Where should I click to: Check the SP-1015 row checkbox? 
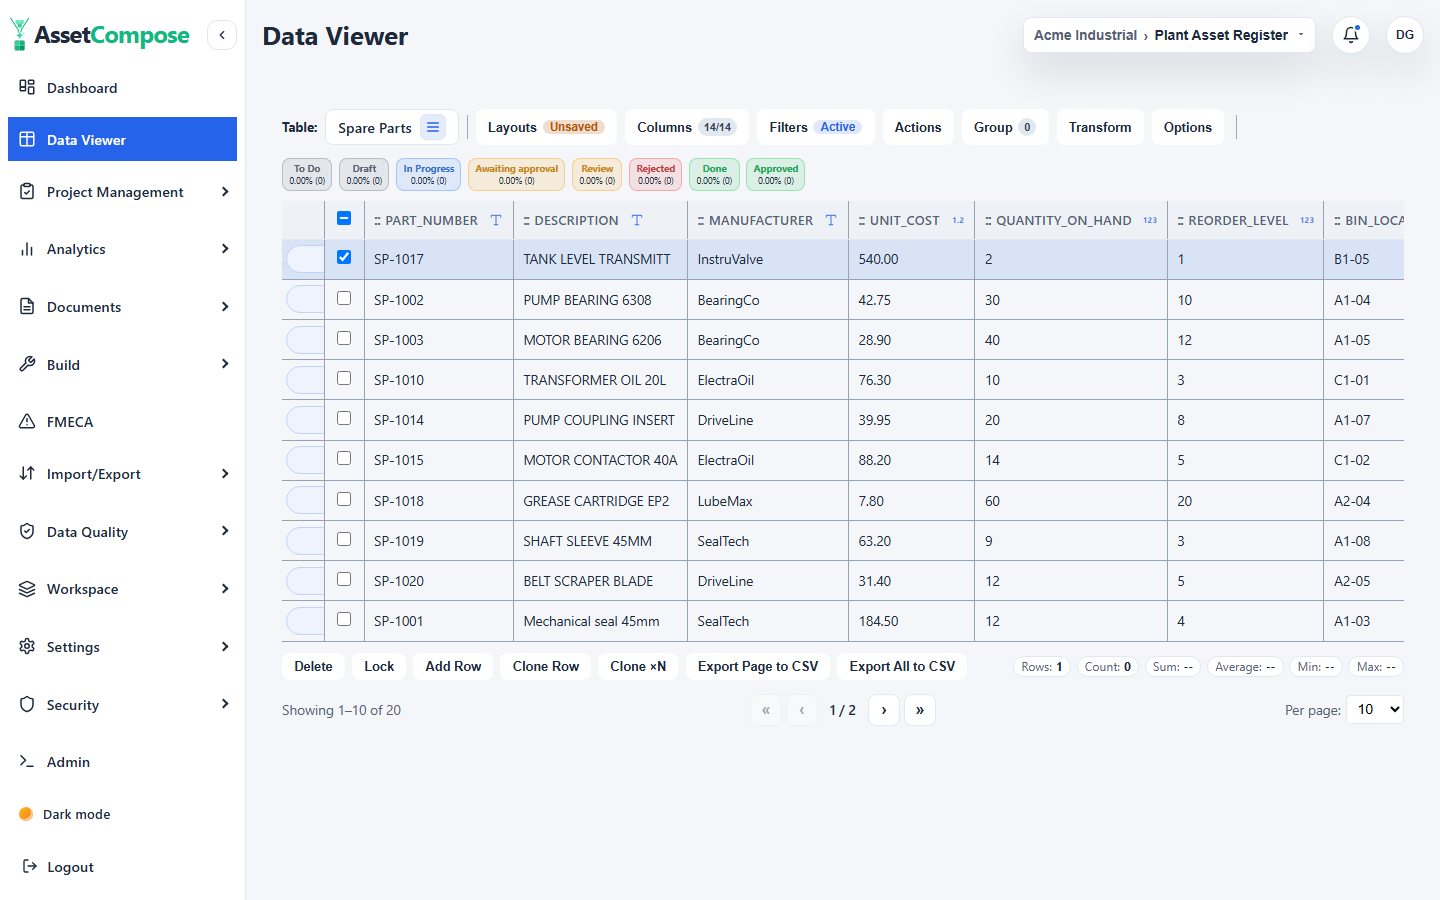coord(344,458)
